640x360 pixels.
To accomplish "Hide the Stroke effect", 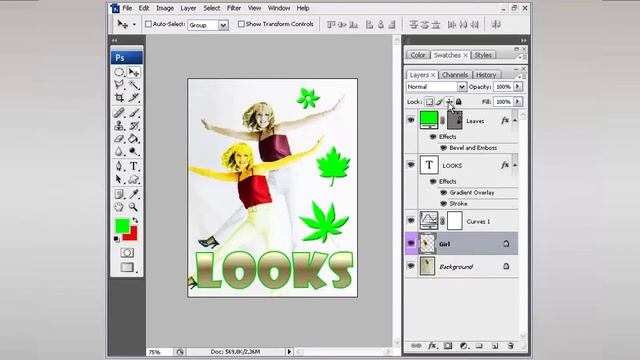I will 443,203.
